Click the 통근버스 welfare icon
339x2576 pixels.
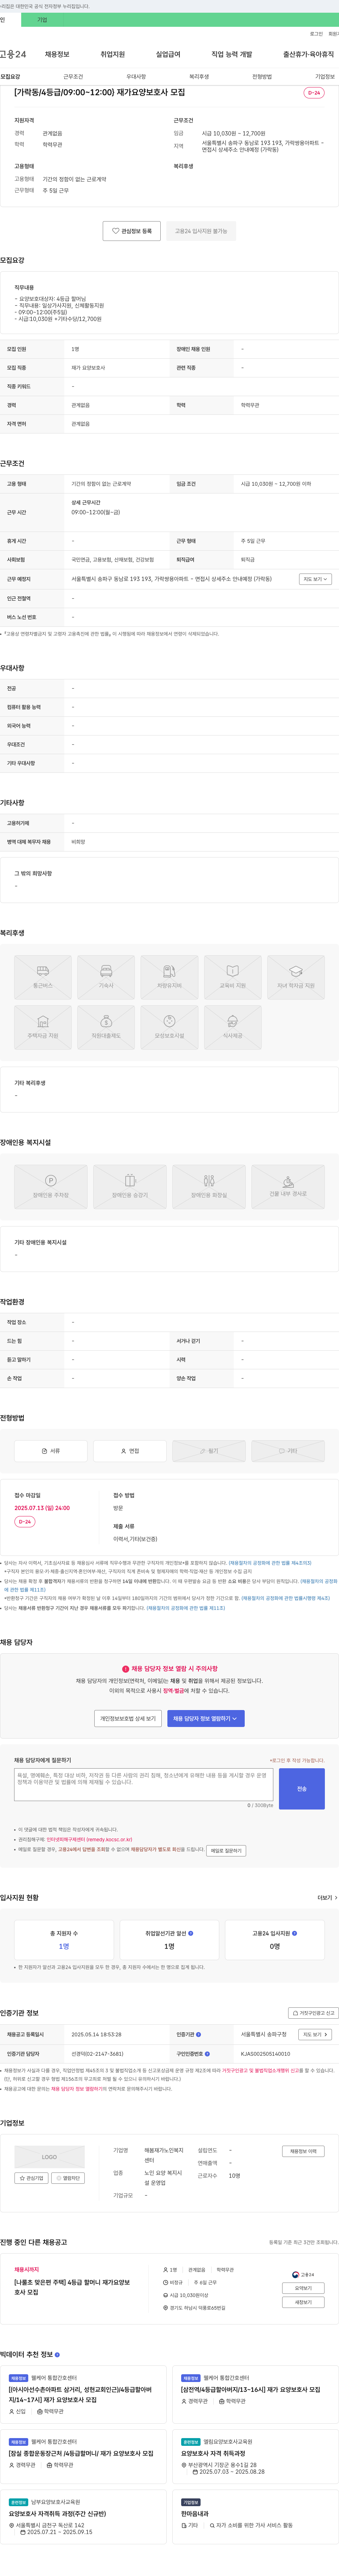(x=43, y=977)
